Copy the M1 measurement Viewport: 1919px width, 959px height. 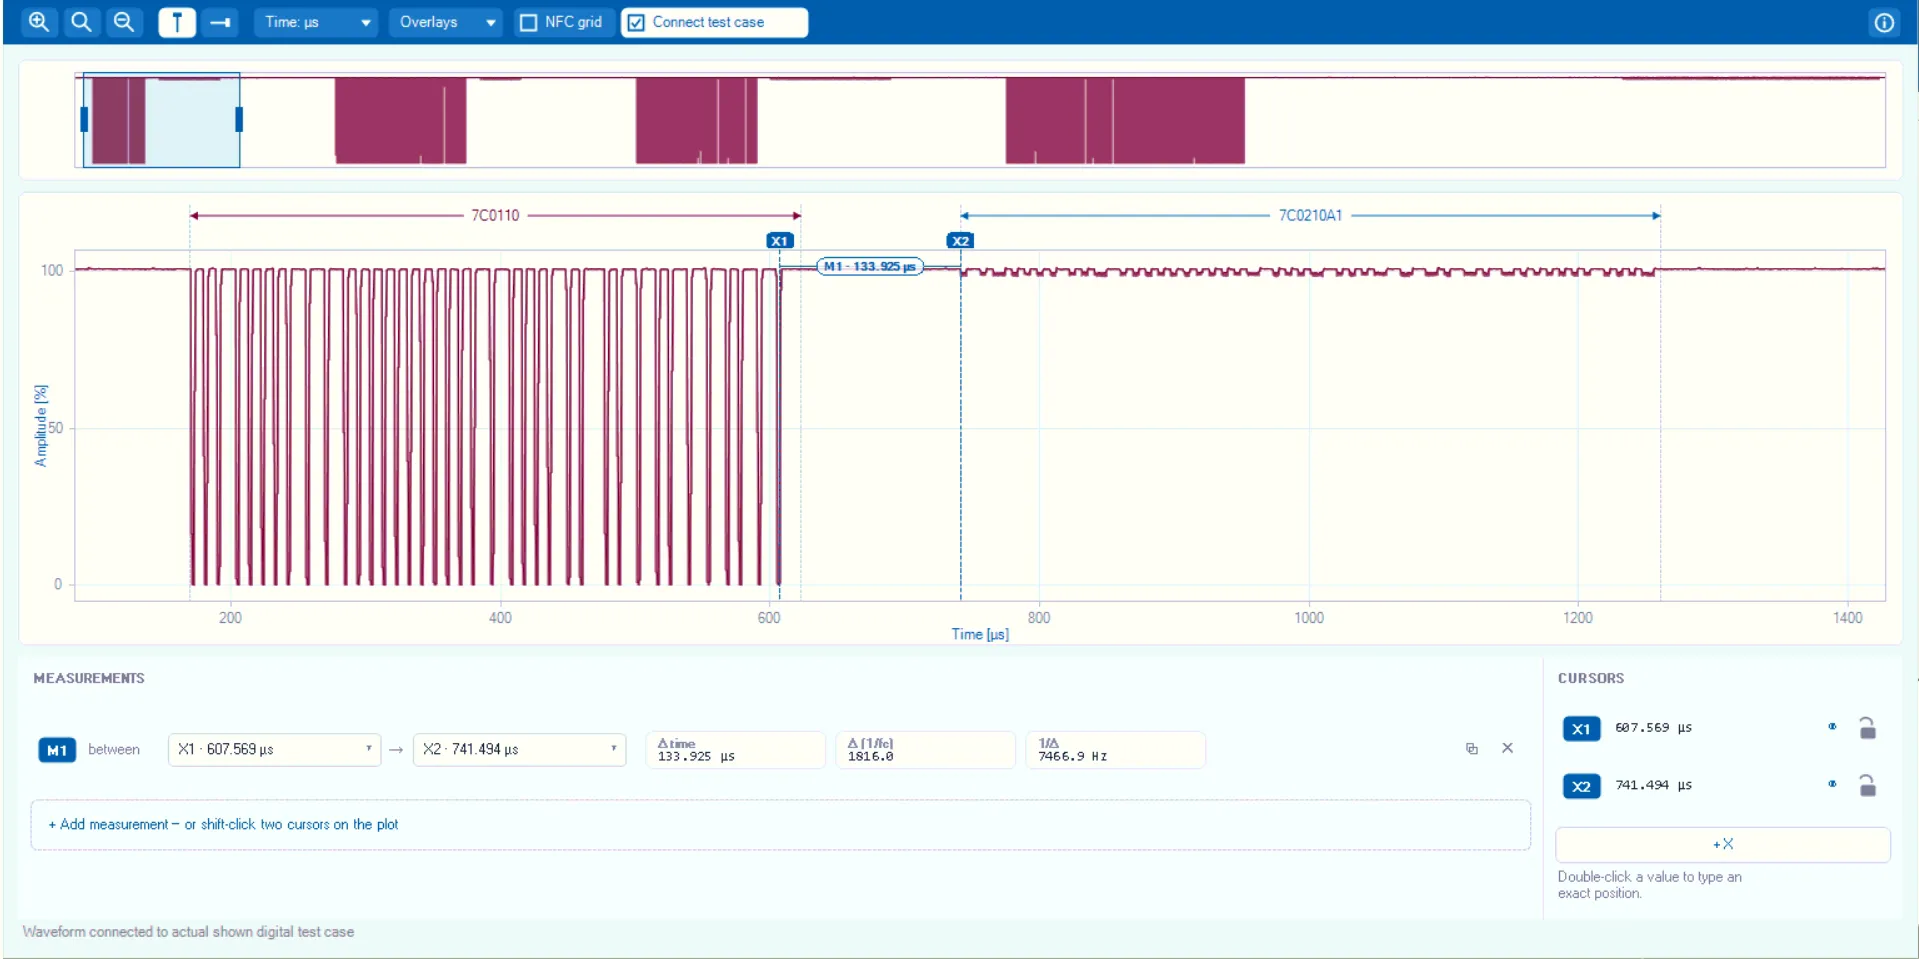point(1471,748)
